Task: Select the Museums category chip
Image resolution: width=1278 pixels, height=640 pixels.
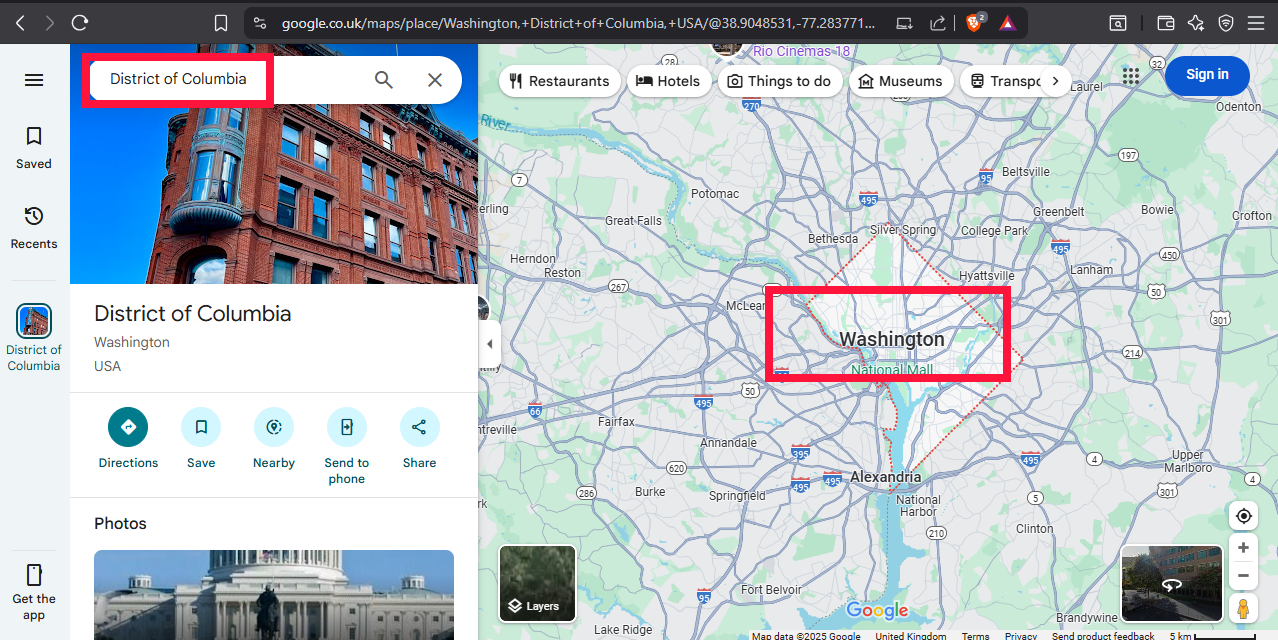Action: pyautogui.click(x=900, y=81)
